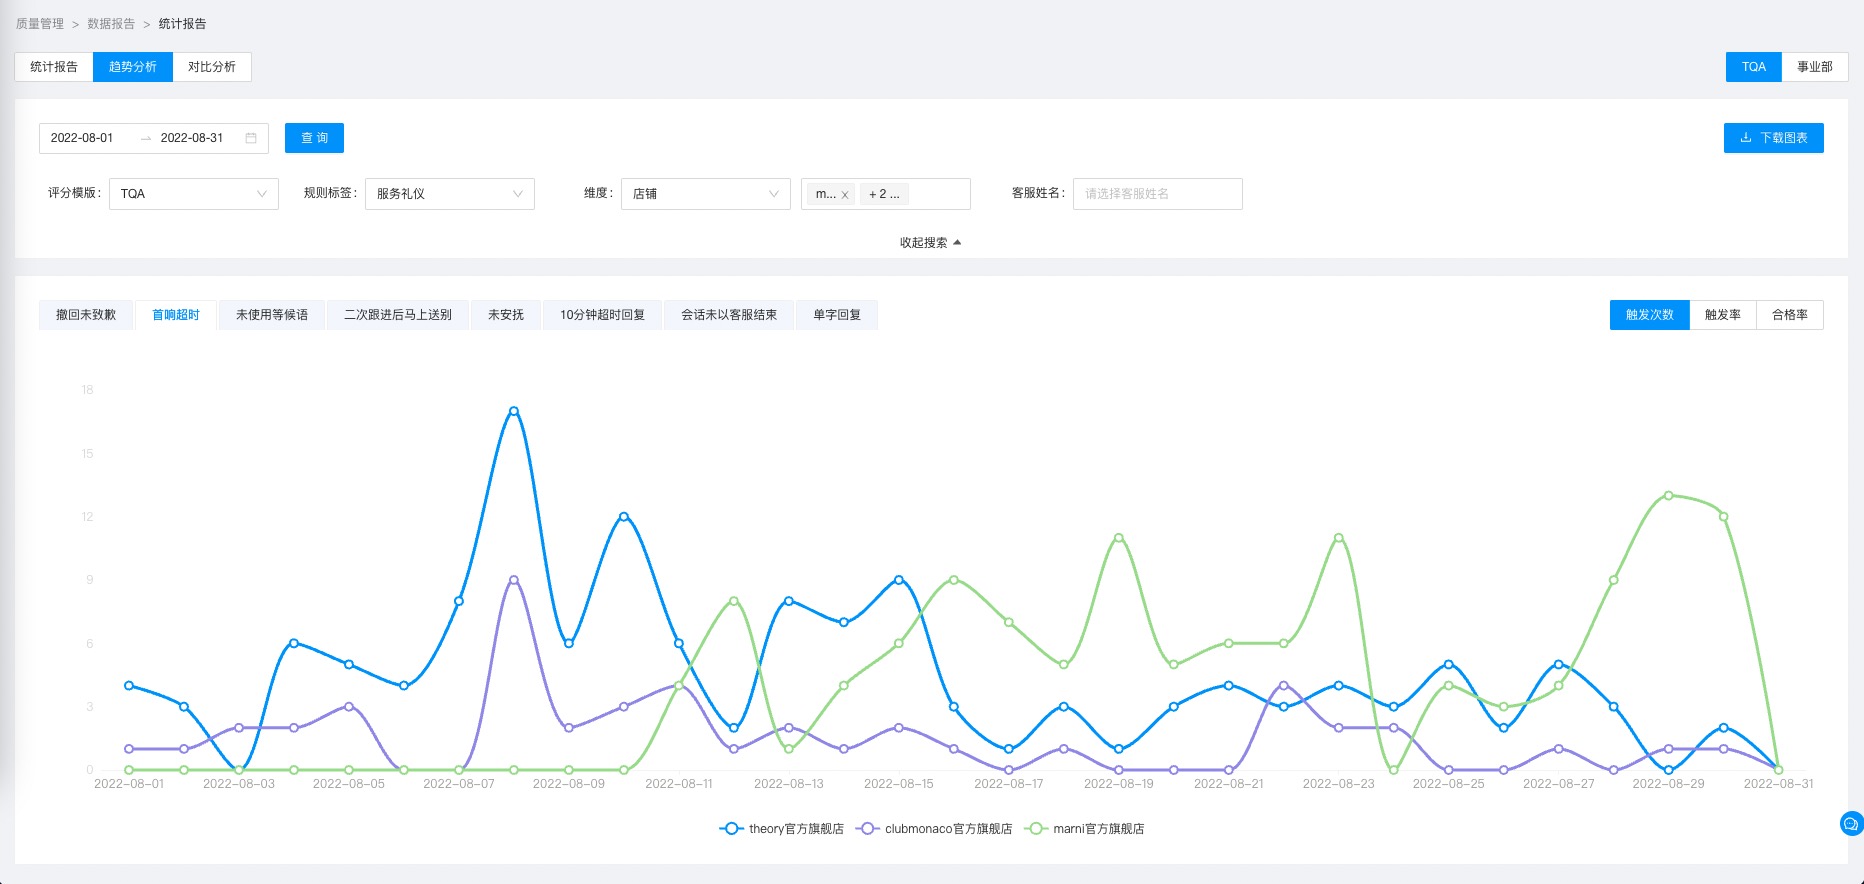Select the 撤回未致歉 rule tab
The height and width of the screenshot is (884, 1864).
pyautogui.click(x=86, y=315)
